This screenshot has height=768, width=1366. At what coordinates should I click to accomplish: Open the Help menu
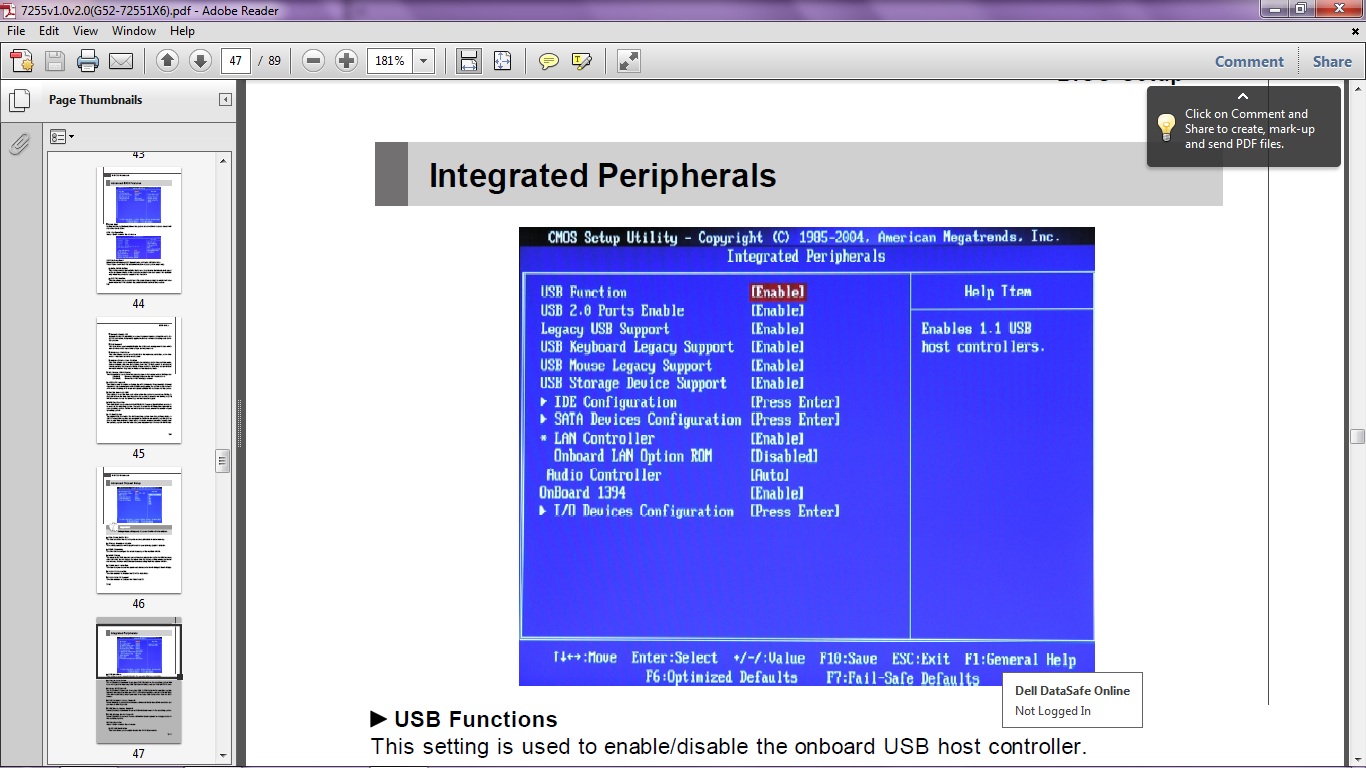[x=182, y=31]
